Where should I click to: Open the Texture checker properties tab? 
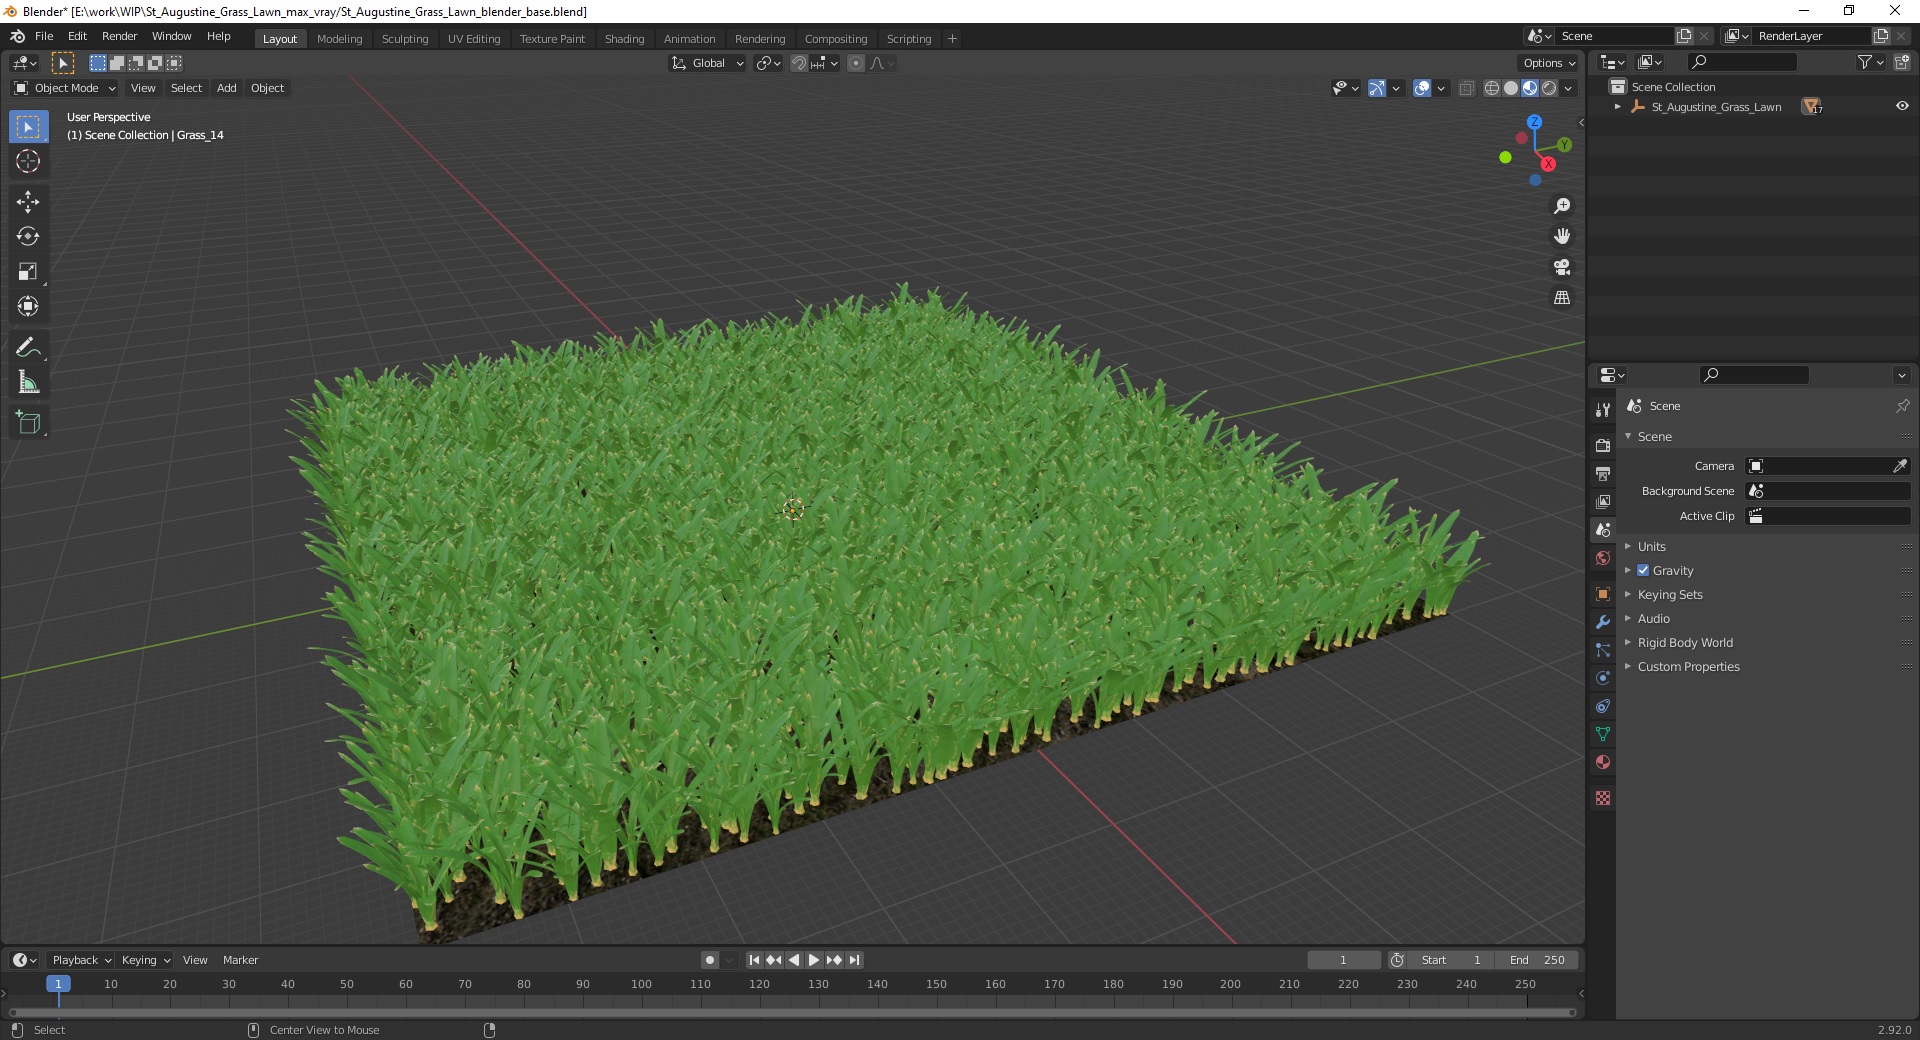(x=1603, y=798)
